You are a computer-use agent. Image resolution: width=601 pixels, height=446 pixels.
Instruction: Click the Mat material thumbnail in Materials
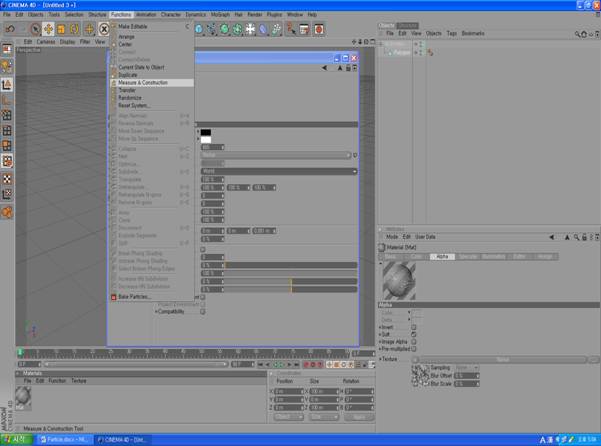(x=23, y=397)
